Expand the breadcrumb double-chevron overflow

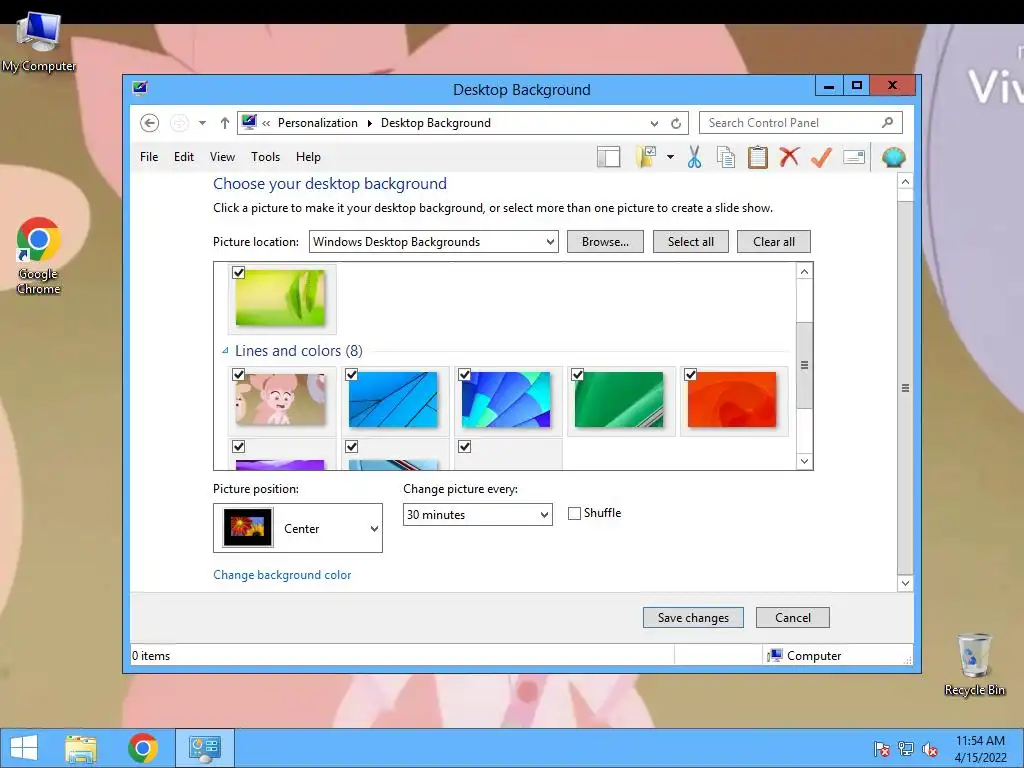(x=266, y=123)
